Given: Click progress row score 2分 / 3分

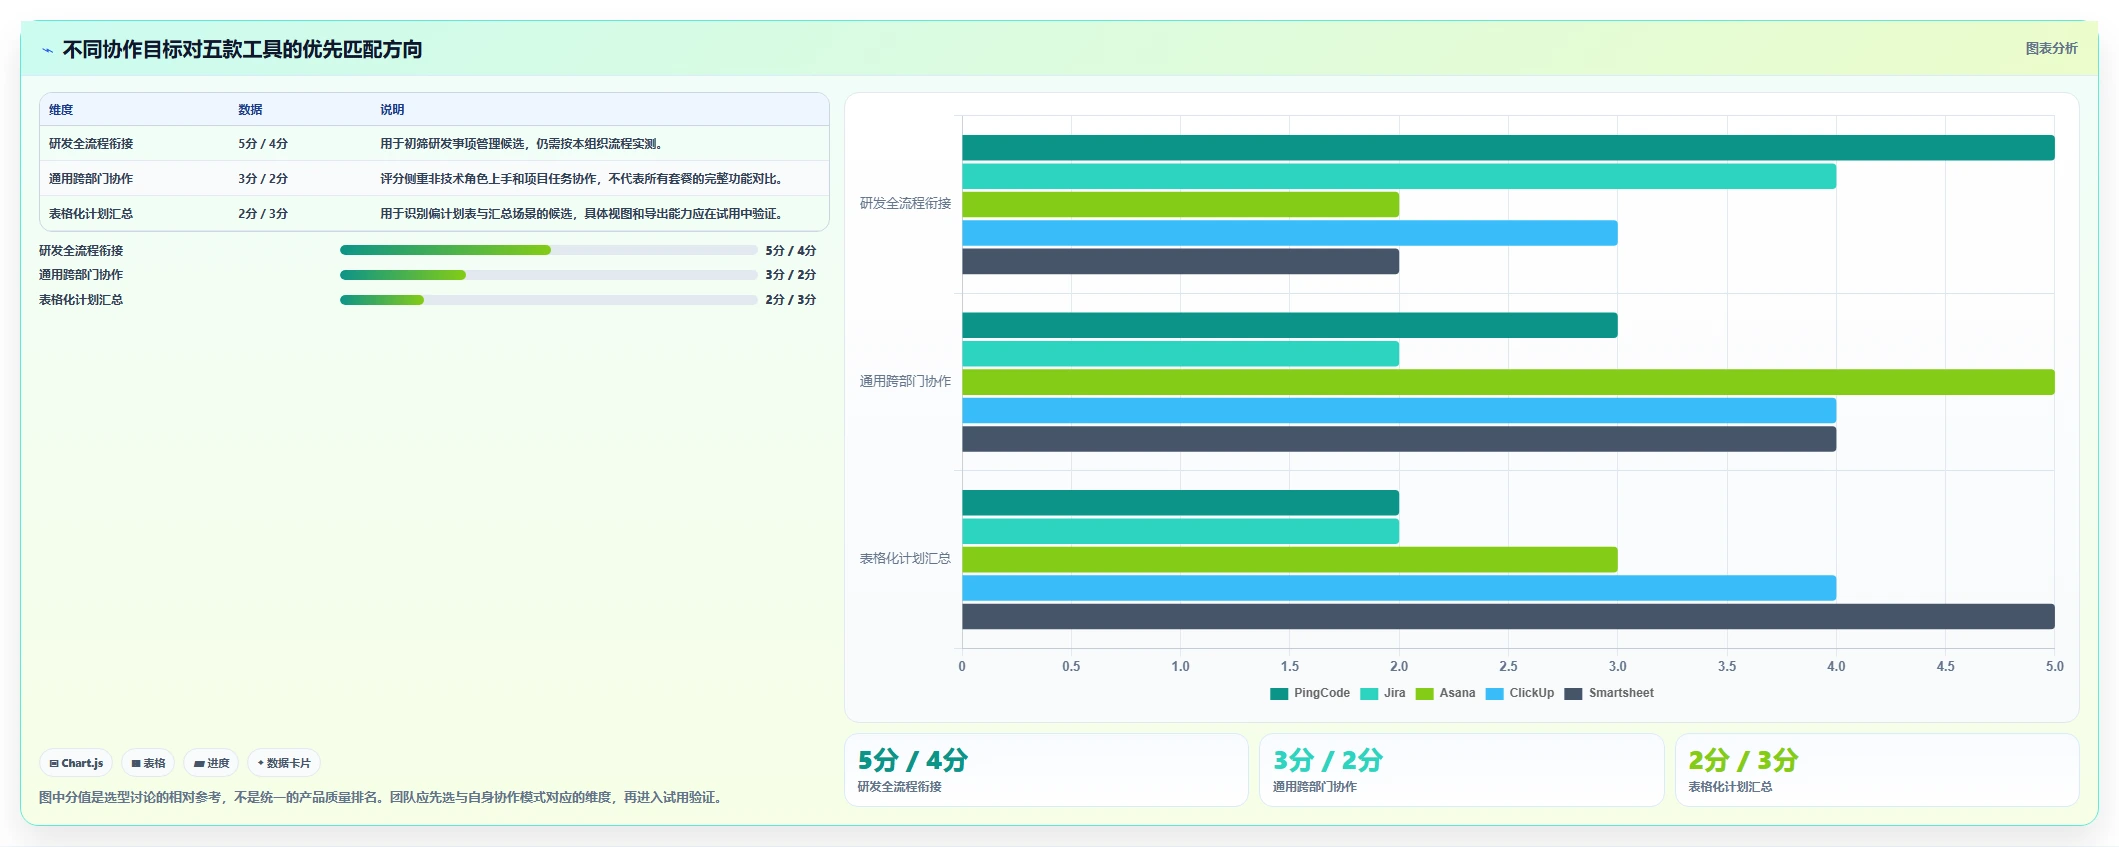Looking at the screenshot, I should (790, 300).
